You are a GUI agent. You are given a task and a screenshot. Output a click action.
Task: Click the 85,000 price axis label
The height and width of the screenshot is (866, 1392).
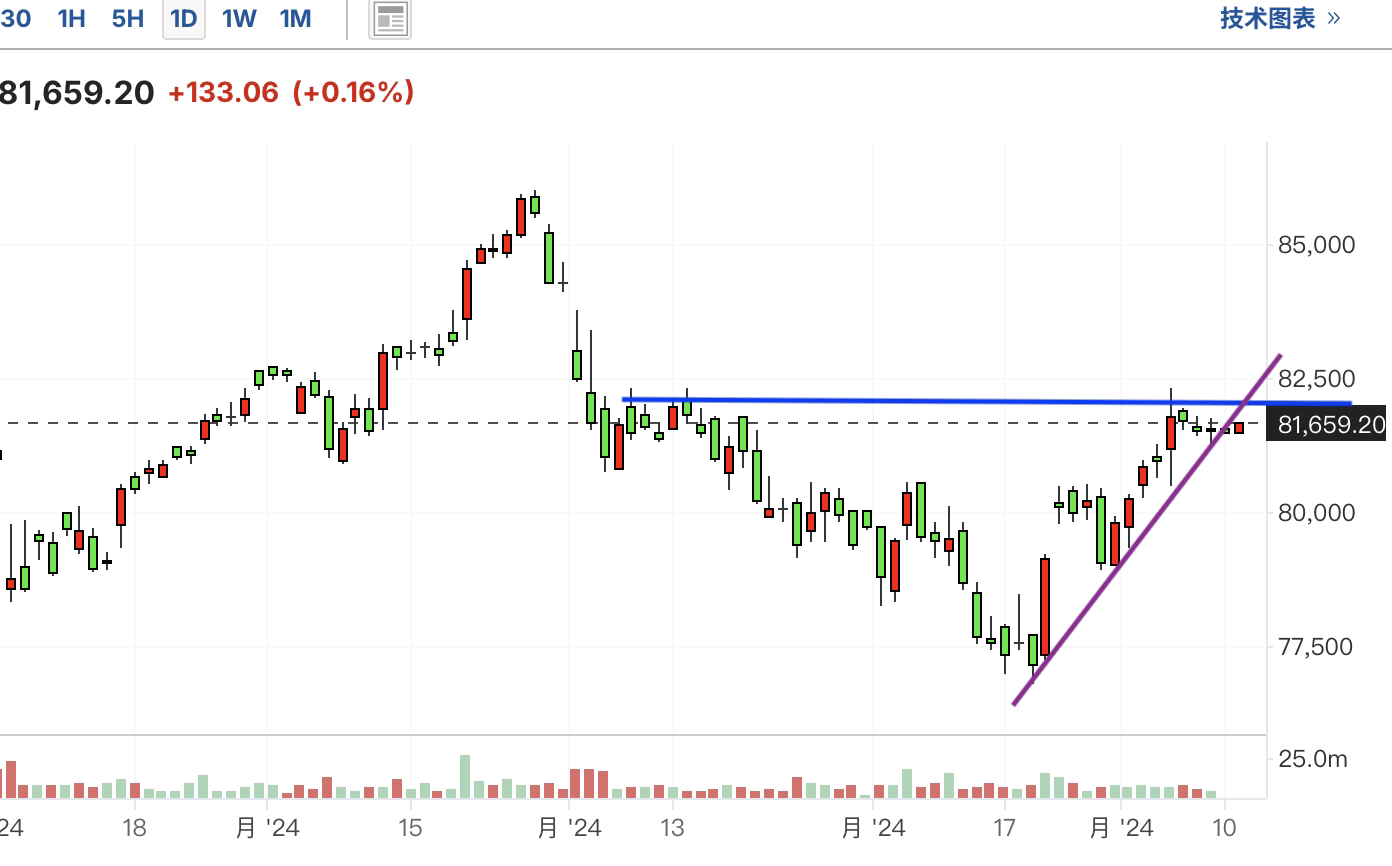[1317, 245]
